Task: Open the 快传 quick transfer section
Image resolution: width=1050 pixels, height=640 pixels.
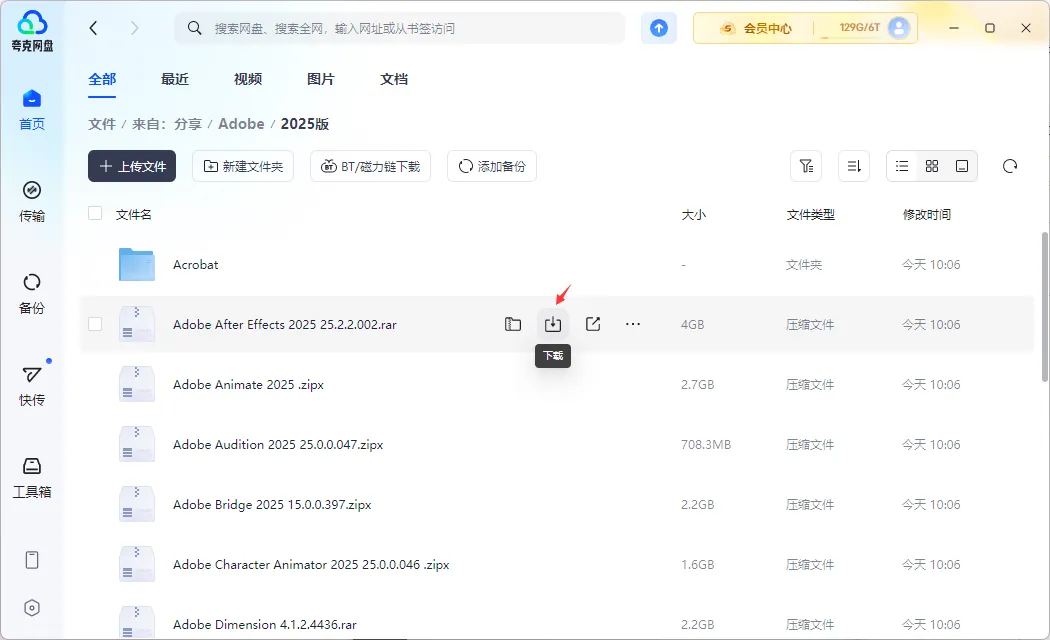Action: tap(31, 386)
